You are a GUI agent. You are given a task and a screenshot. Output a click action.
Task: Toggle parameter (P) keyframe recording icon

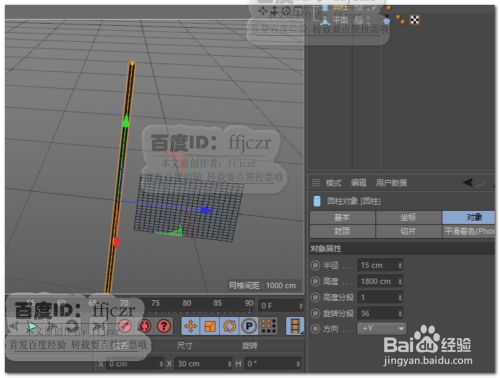(249, 326)
